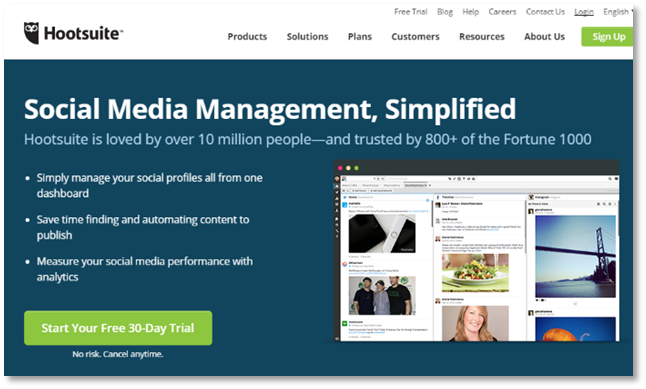Click the bridge photo in dashboard preview
This screenshot has width=646, height=389.
pos(575,255)
